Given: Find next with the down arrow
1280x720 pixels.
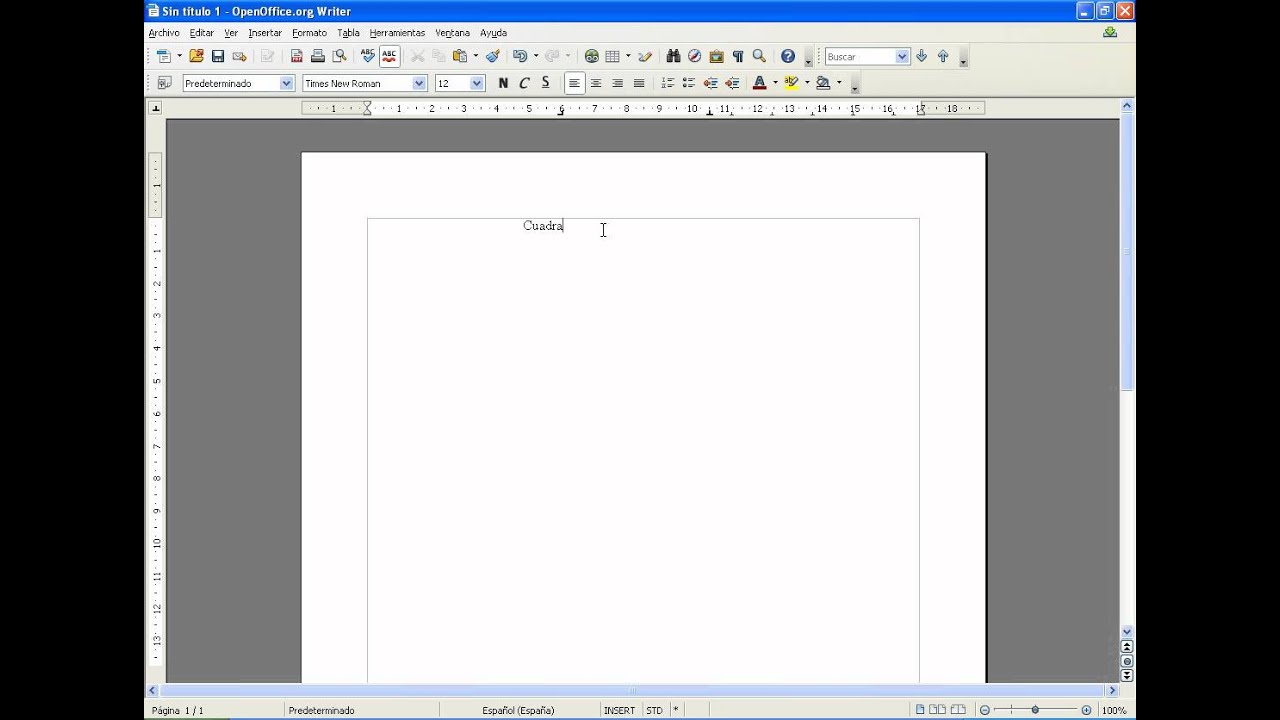Looking at the screenshot, I should pos(922,57).
